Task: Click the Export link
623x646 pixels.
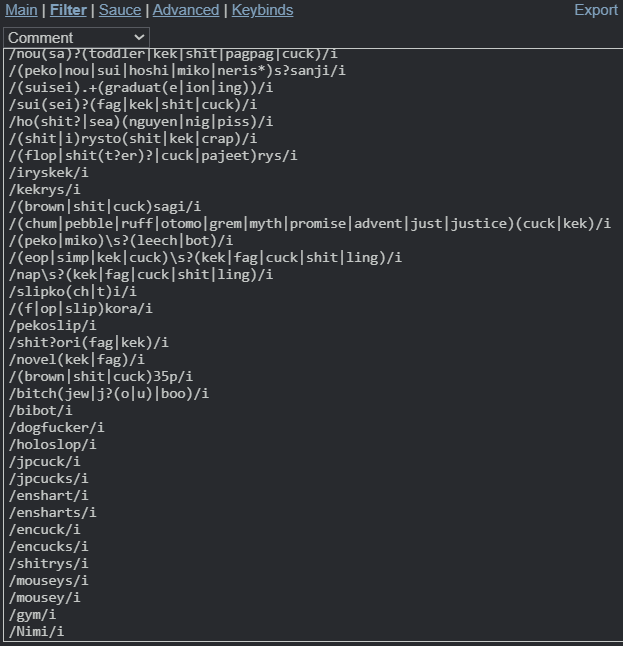Action: pyautogui.click(x=596, y=10)
